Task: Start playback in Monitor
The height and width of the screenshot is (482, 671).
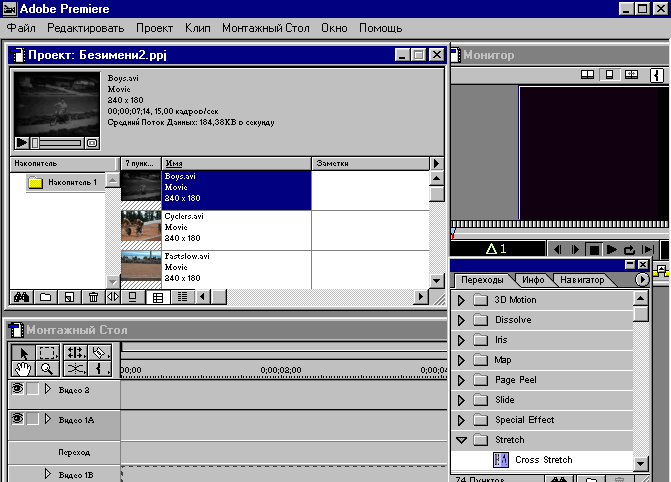Action: pos(612,250)
